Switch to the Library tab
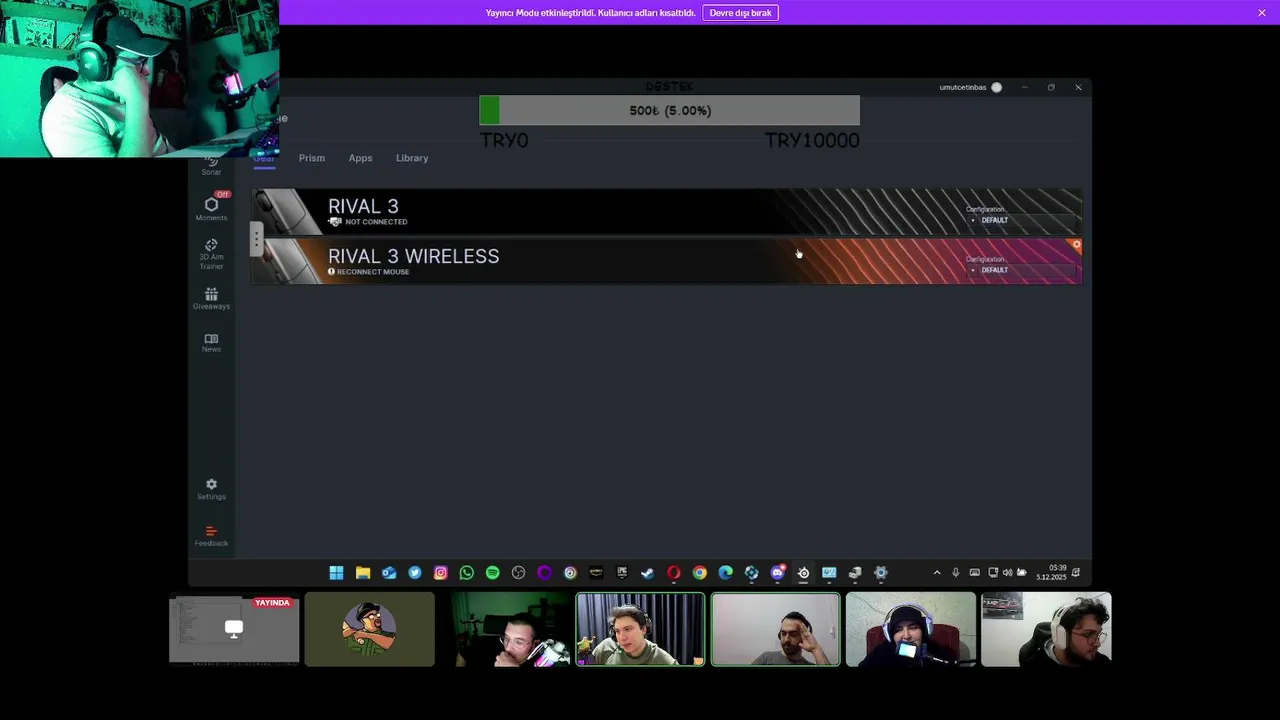Screen dimensions: 1280x720 (412, 158)
